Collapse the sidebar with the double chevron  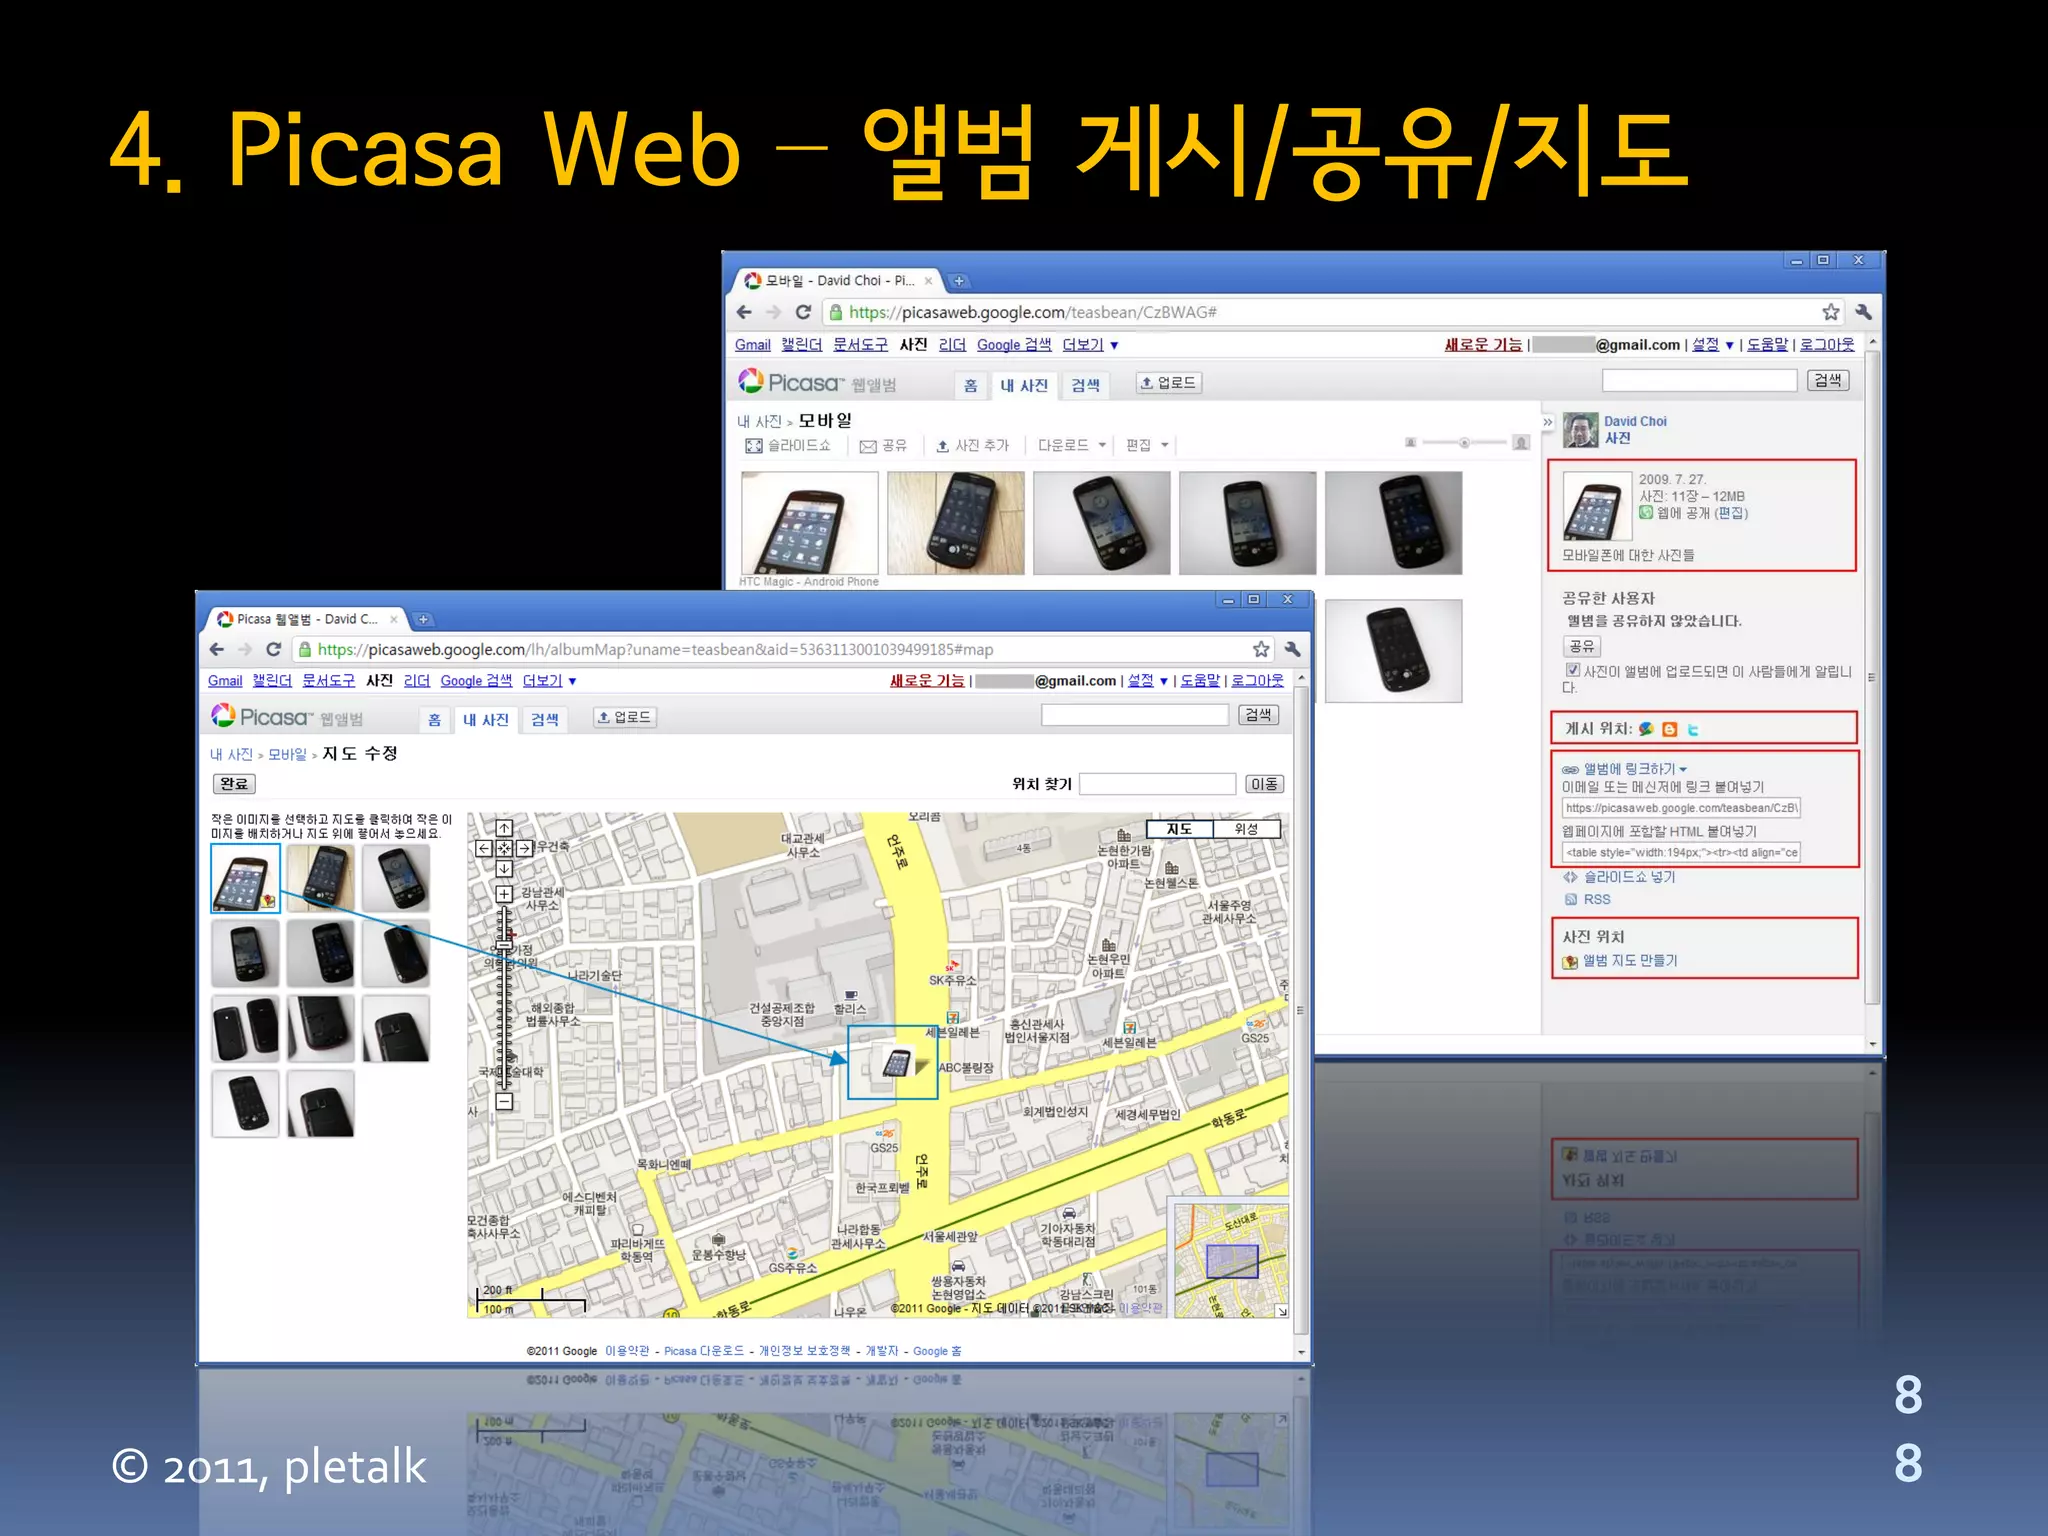click(x=1548, y=422)
